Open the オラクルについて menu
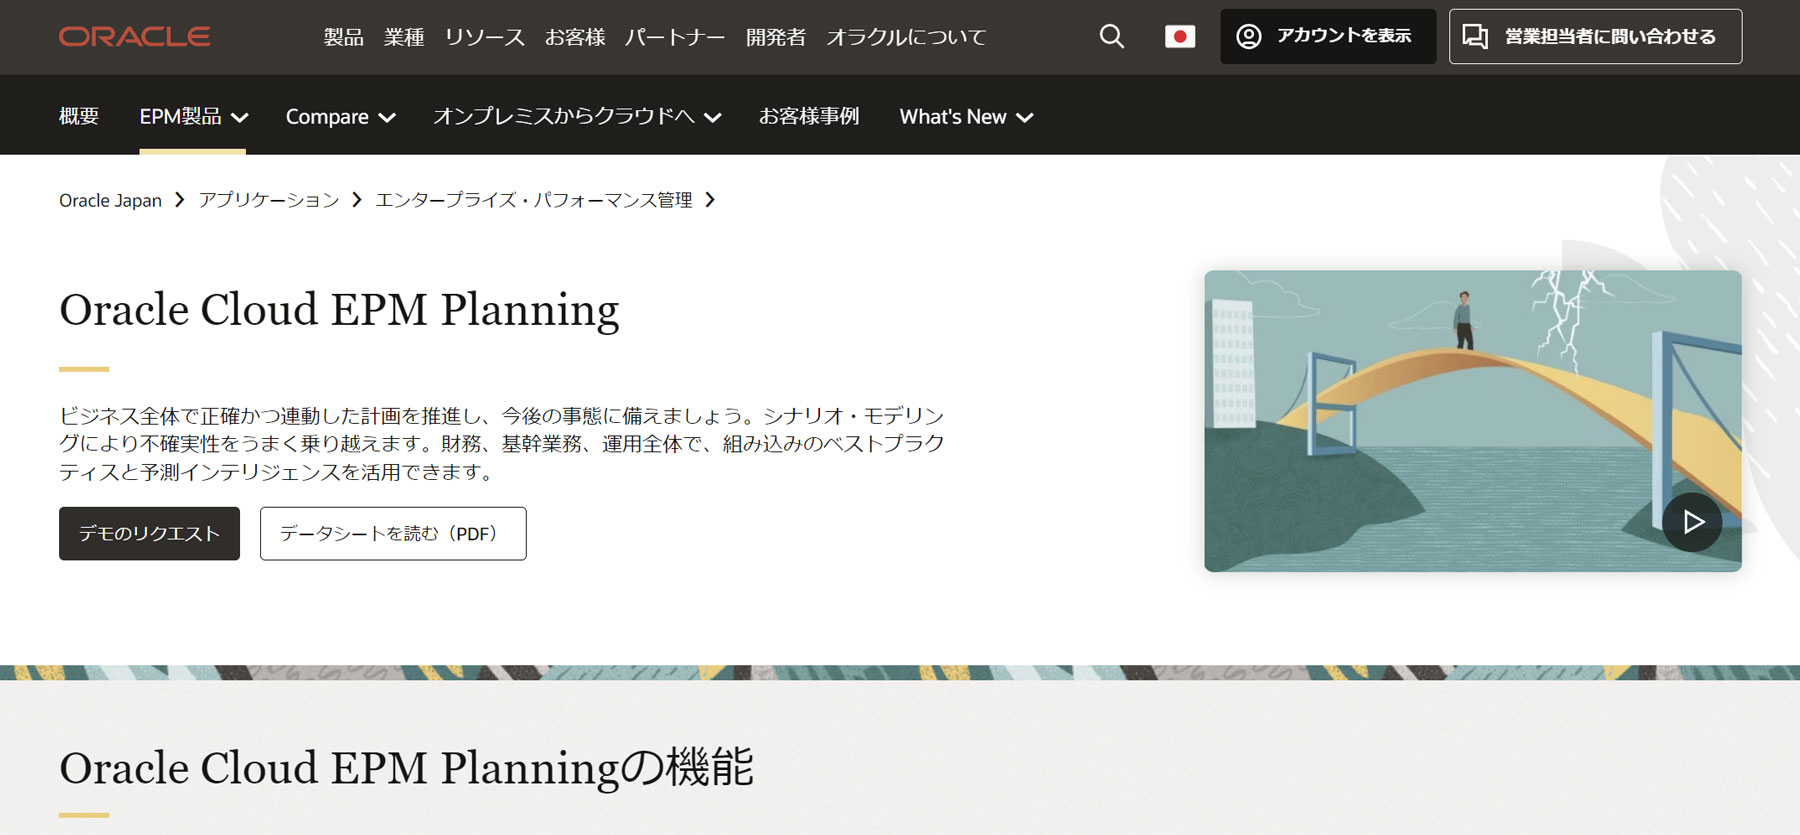The image size is (1800, 835). [906, 37]
